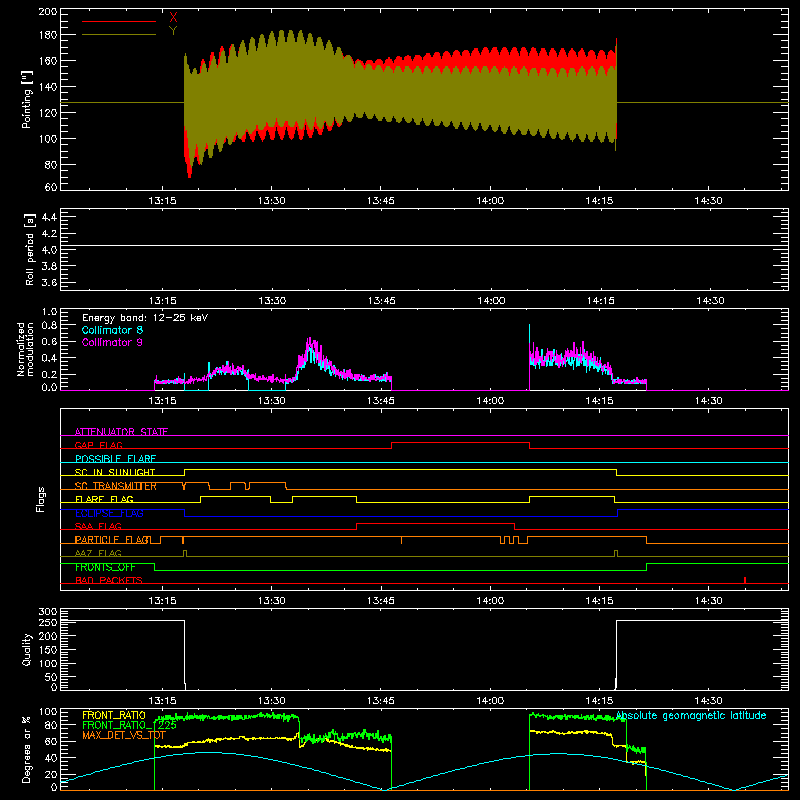The image size is (800, 800).
Task: Click the yellow FRONT_RATIO legend text
Action: coord(114,715)
